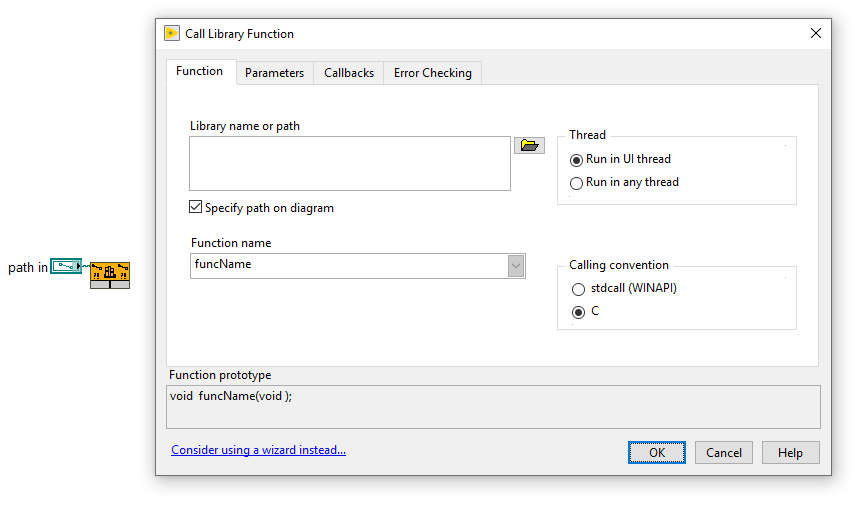Select Run in UI thread option
The image size is (854, 509).
(x=576, y=160)
